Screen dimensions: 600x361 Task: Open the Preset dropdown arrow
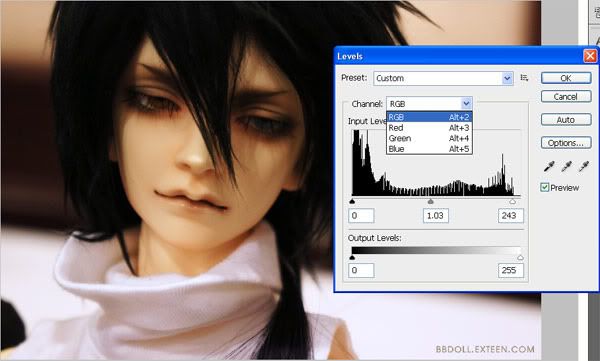click(x=507, y=78)
